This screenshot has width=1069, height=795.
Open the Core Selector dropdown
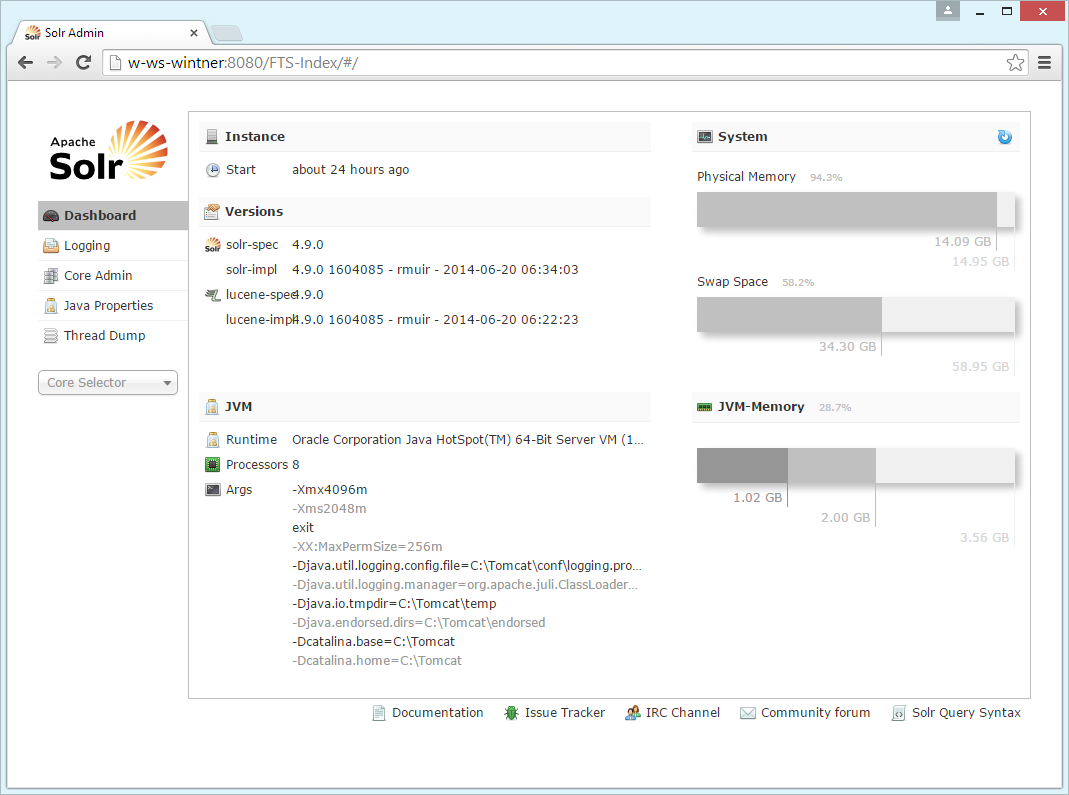pos(108,383)
